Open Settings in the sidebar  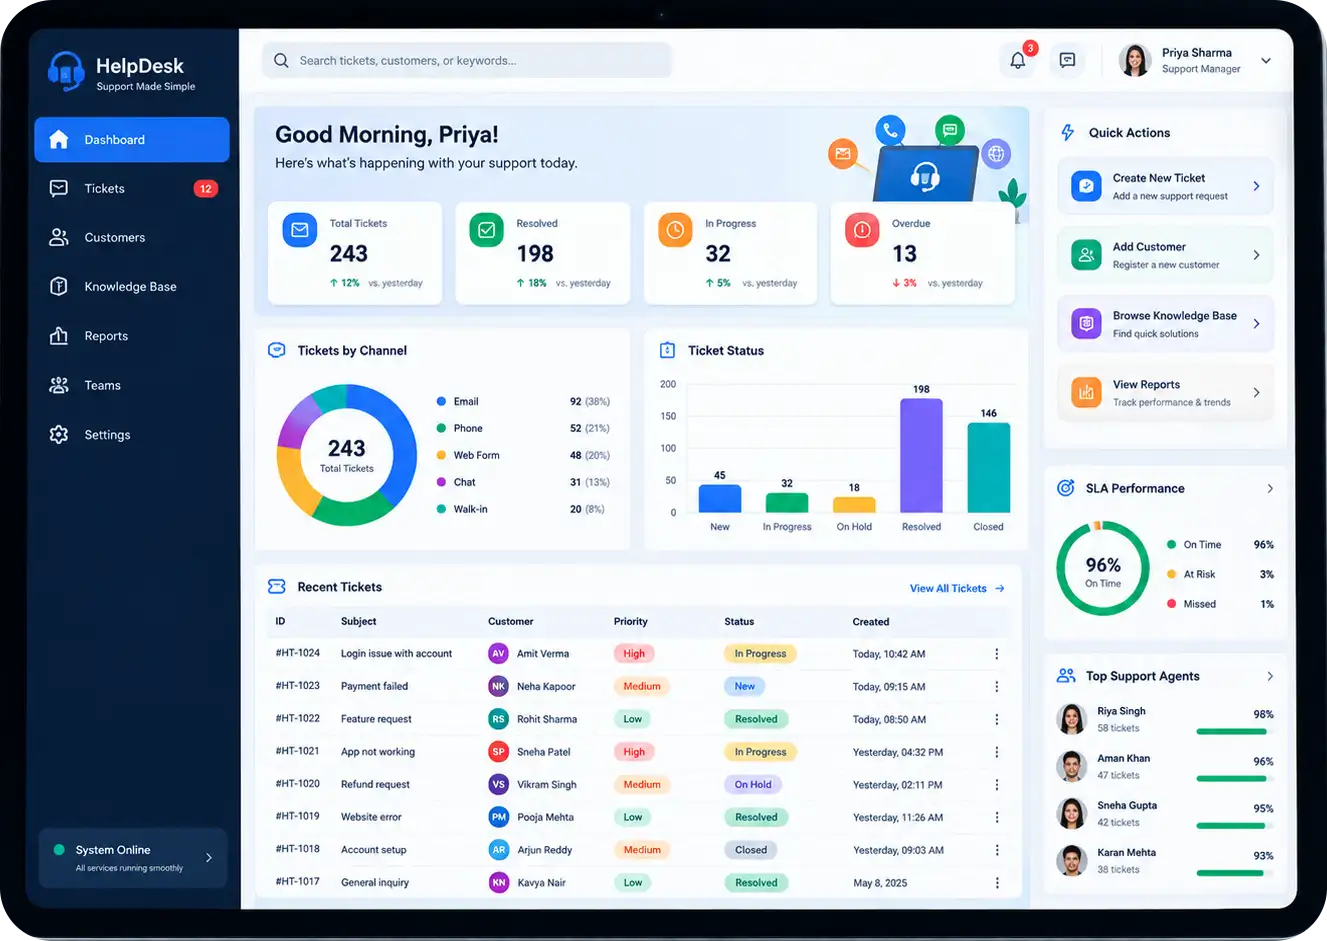(x=132, y=435)
